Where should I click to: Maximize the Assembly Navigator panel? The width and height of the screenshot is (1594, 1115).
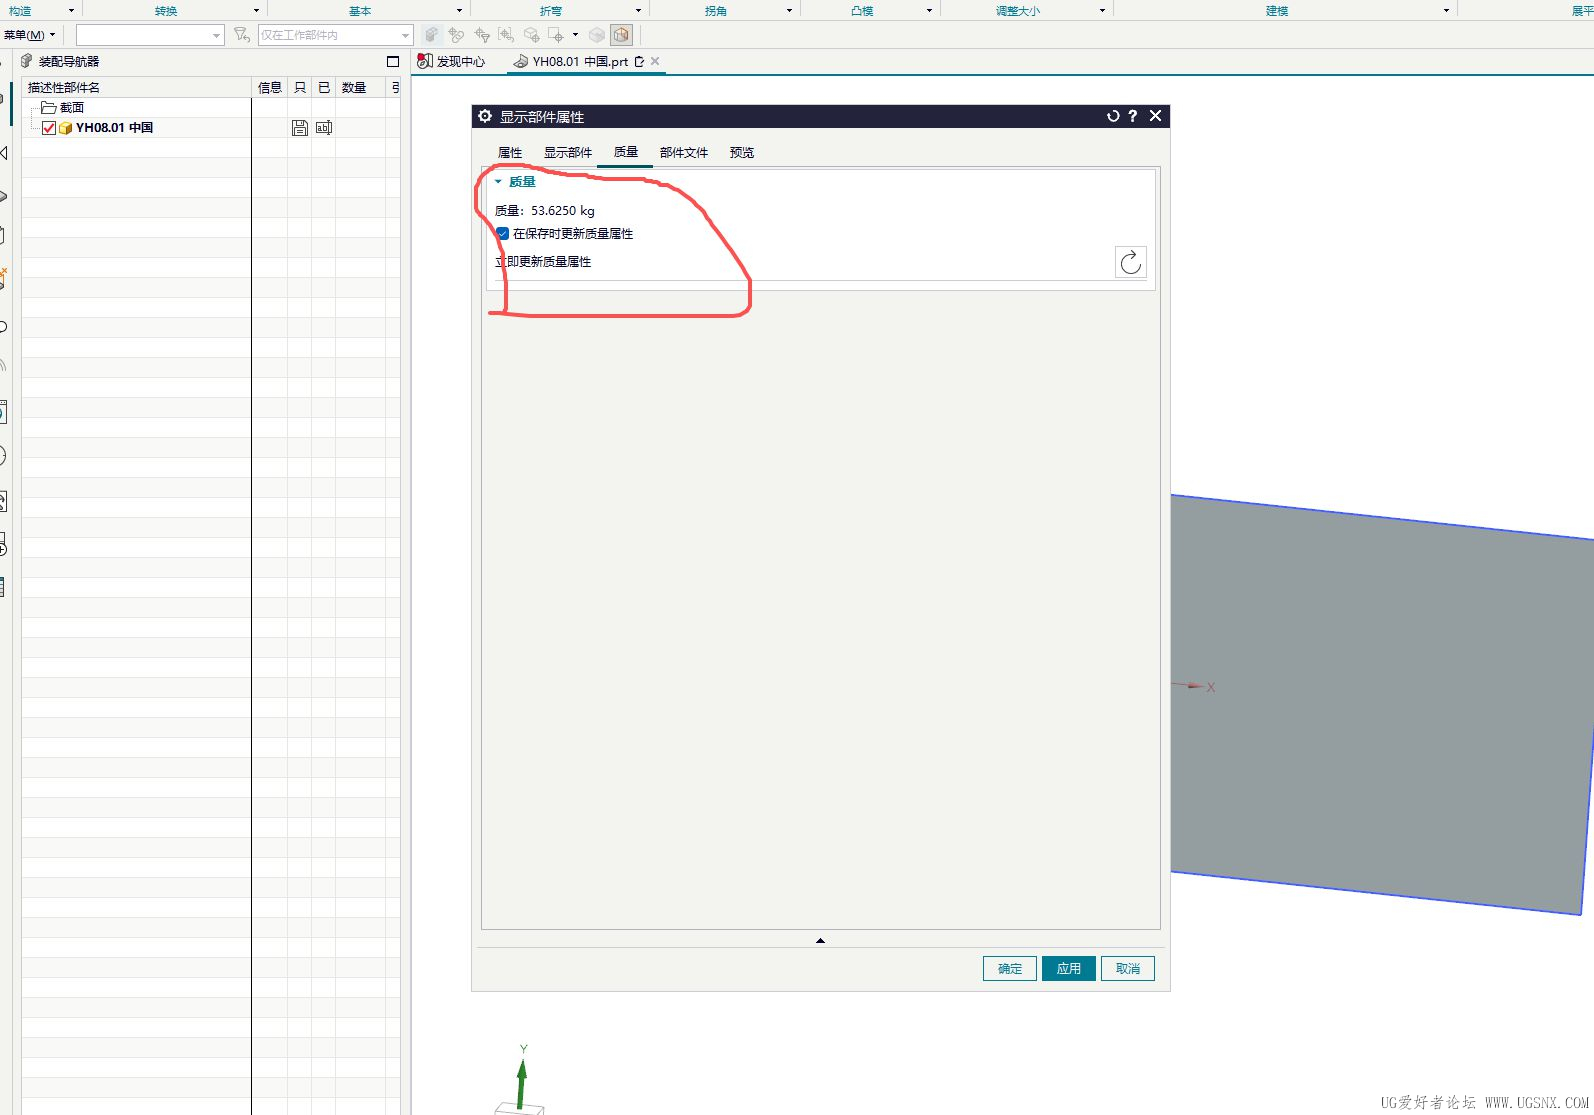(x=393, y=61)
